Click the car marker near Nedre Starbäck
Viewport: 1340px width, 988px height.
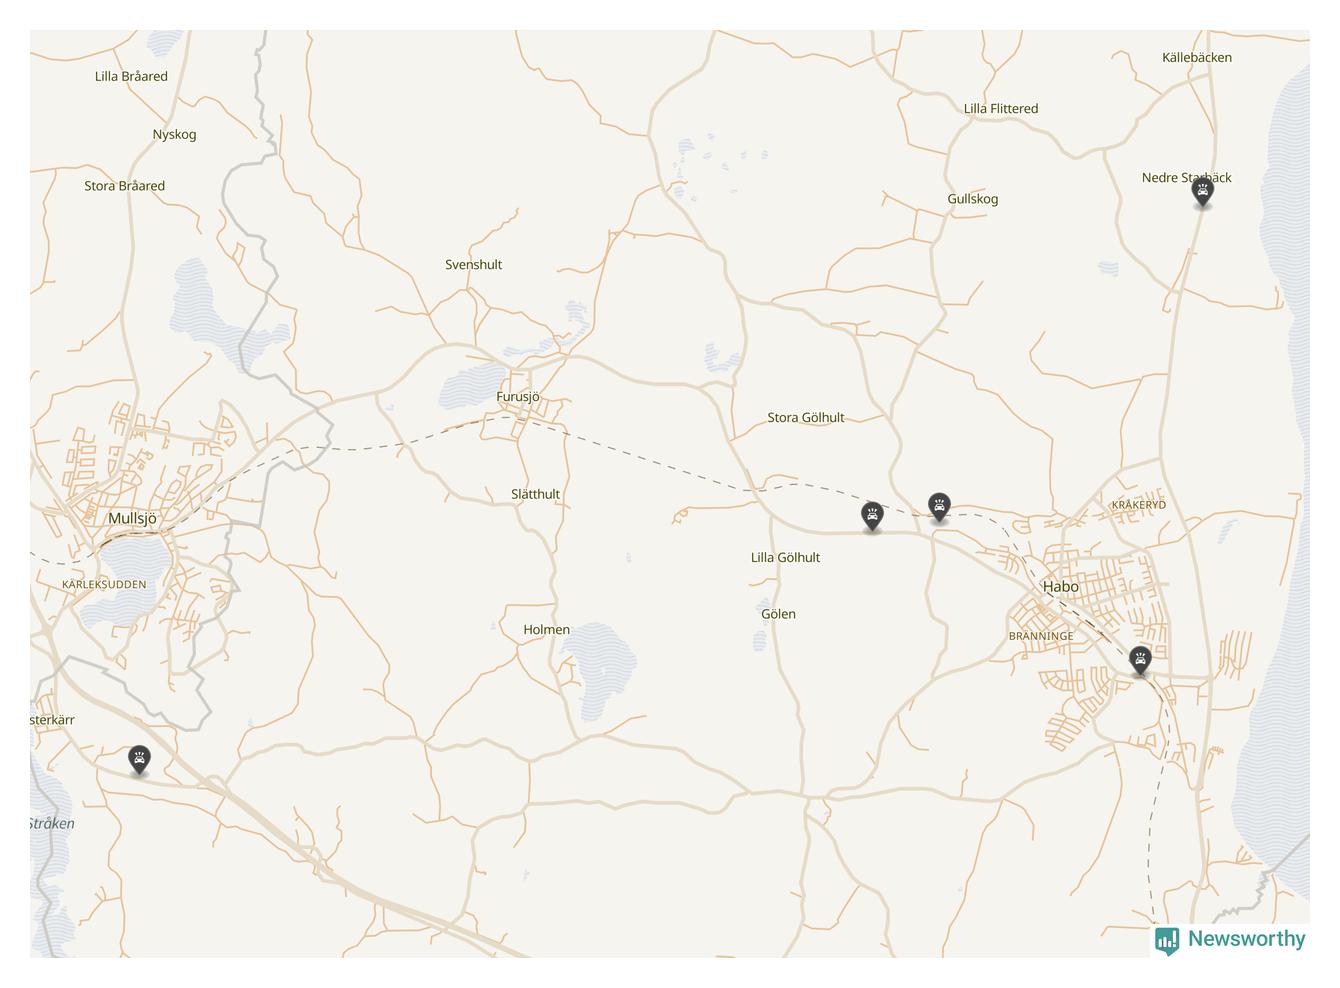[1203, 192]
